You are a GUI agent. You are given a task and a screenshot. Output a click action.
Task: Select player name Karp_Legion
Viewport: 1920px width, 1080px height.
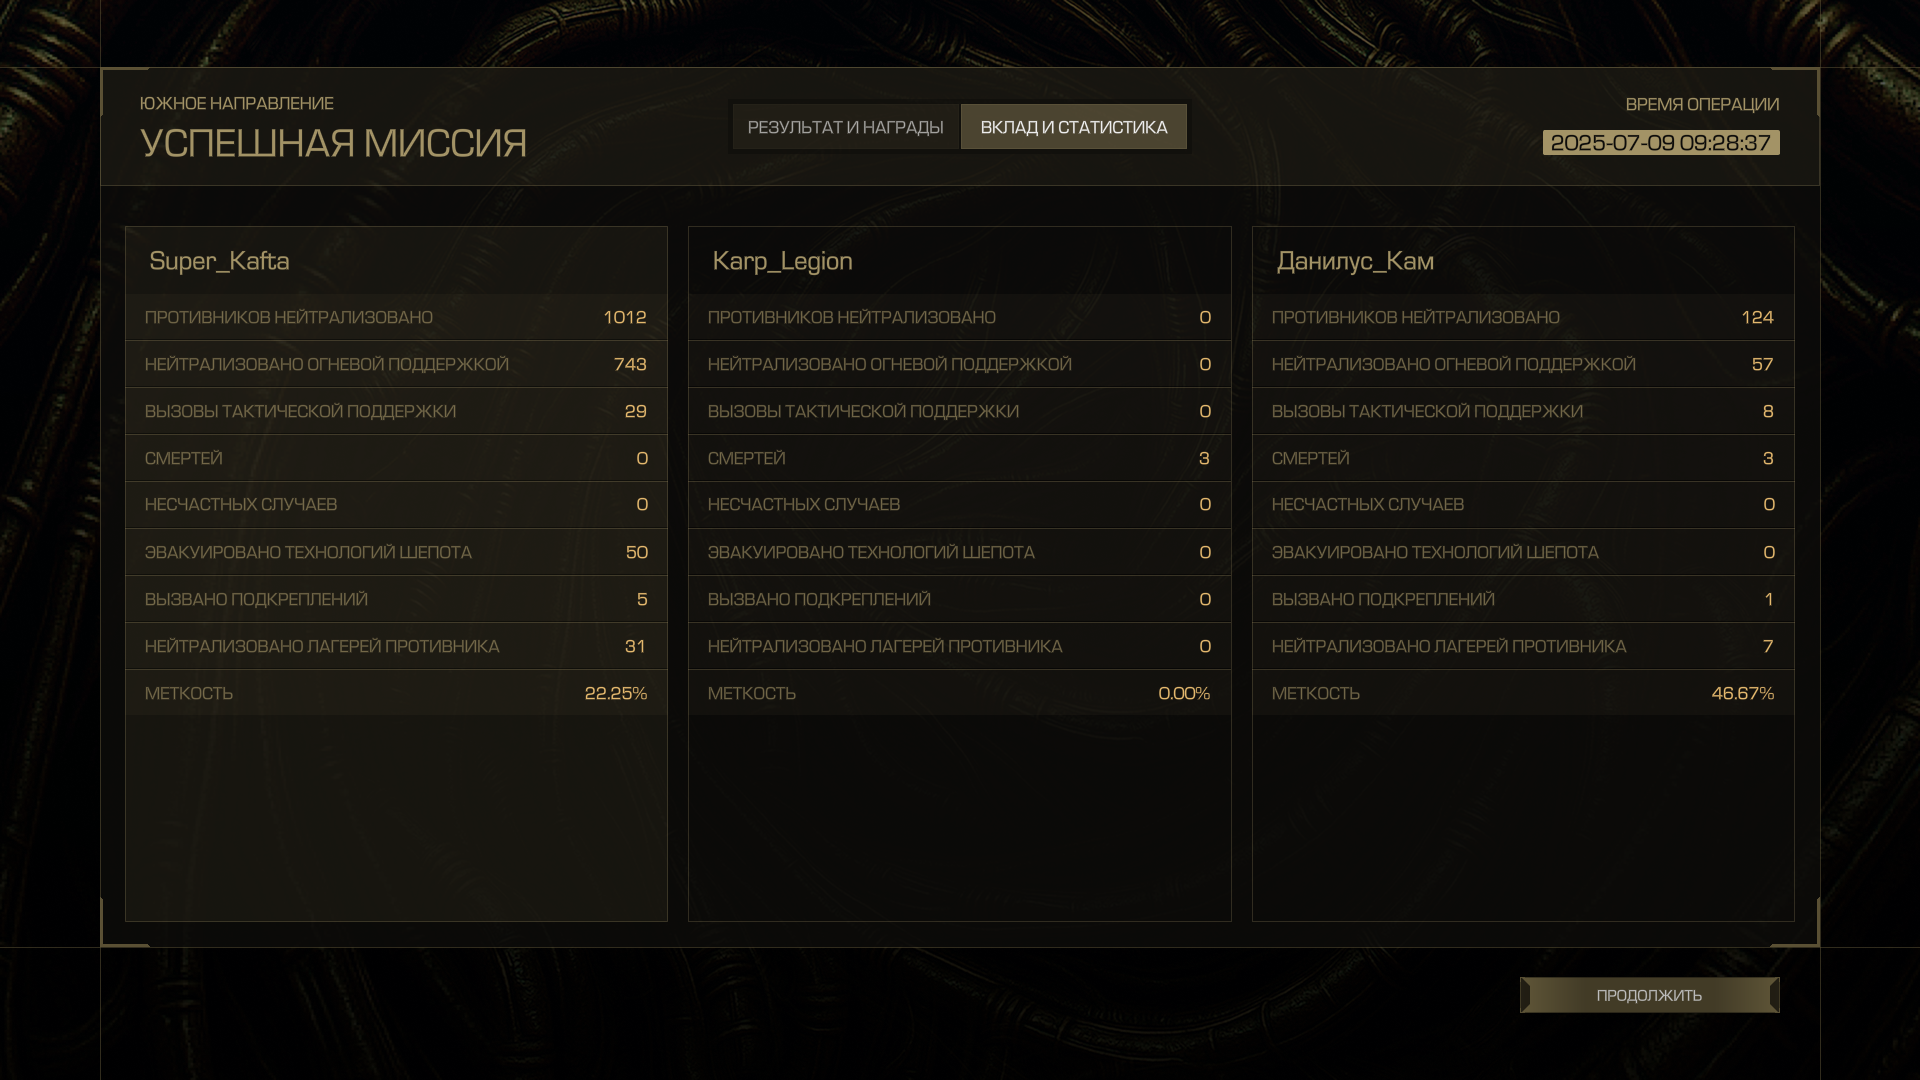click(783, 261)
